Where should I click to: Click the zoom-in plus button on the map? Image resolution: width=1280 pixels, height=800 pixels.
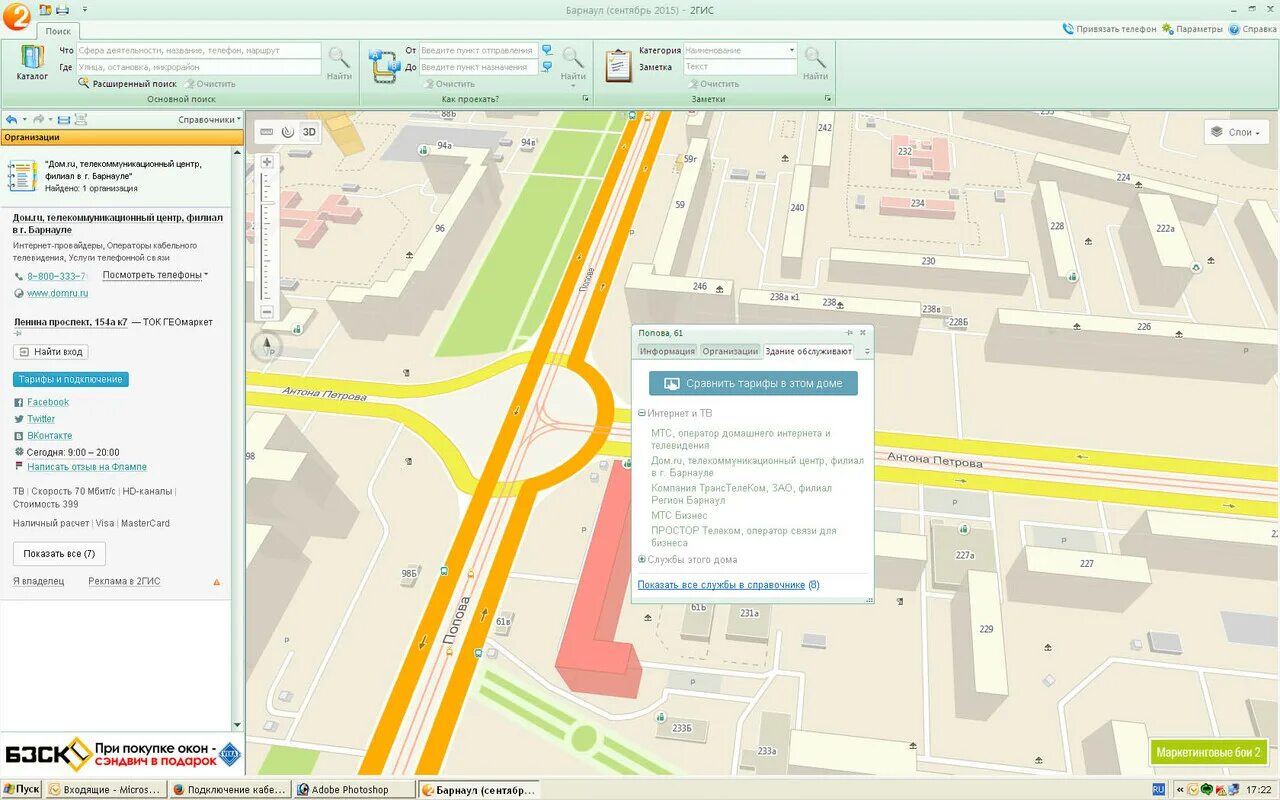pyautogui.click(x=267, y=162)
